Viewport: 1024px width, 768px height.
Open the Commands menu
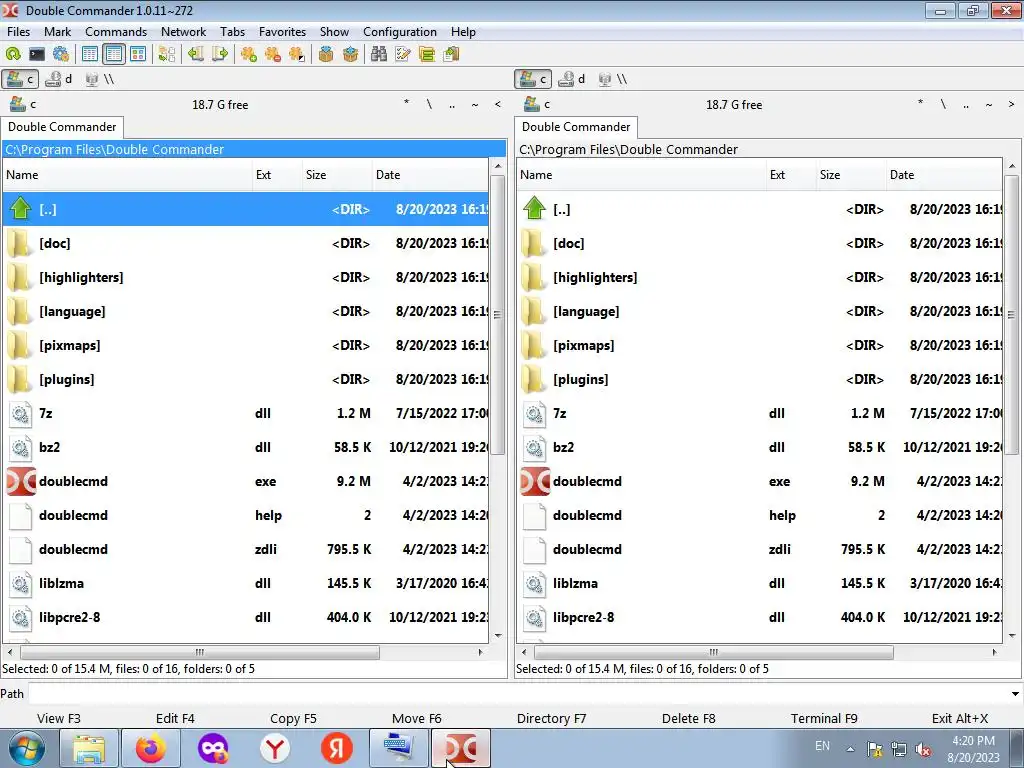tap(116, 31)
